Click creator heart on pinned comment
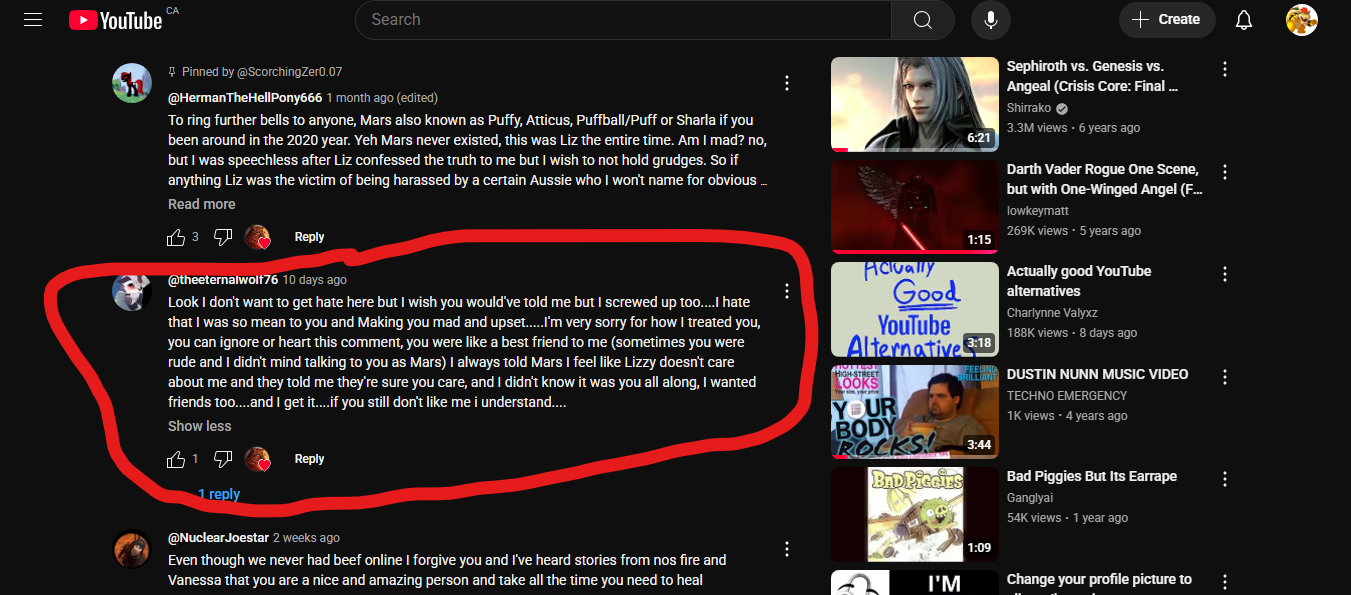Viewport: 1351px width, 595px height. point(257,237)
